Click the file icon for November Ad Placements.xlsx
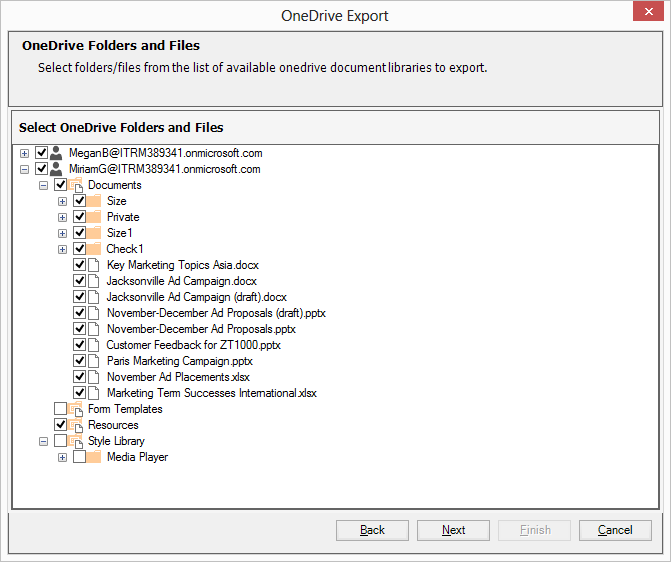 [x=93, y=377]
